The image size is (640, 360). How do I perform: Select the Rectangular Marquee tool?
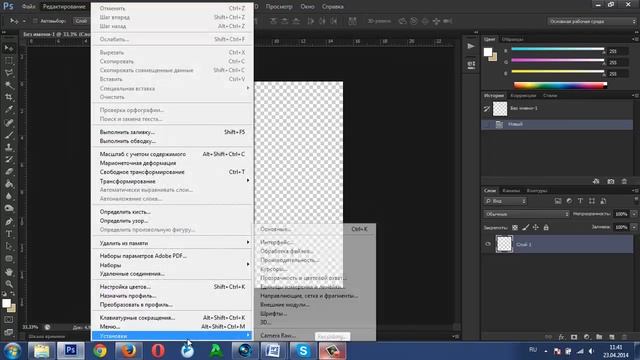[x=8, y=60]
